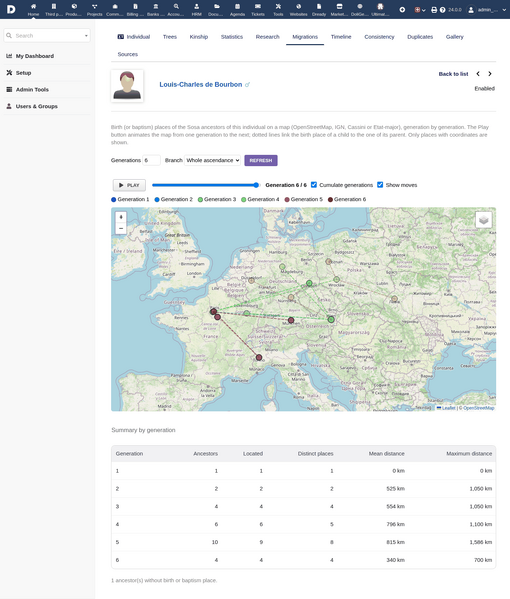
Task: Open Admin Tools in sidebar
Action: point(32,89)
